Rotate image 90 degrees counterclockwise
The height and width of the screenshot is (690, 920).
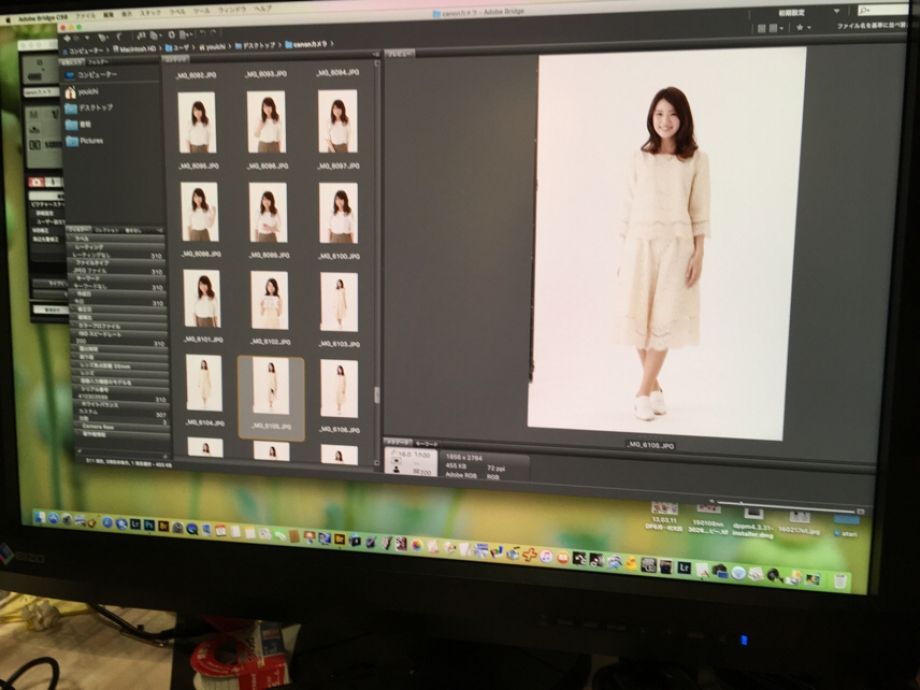(202, 34)
